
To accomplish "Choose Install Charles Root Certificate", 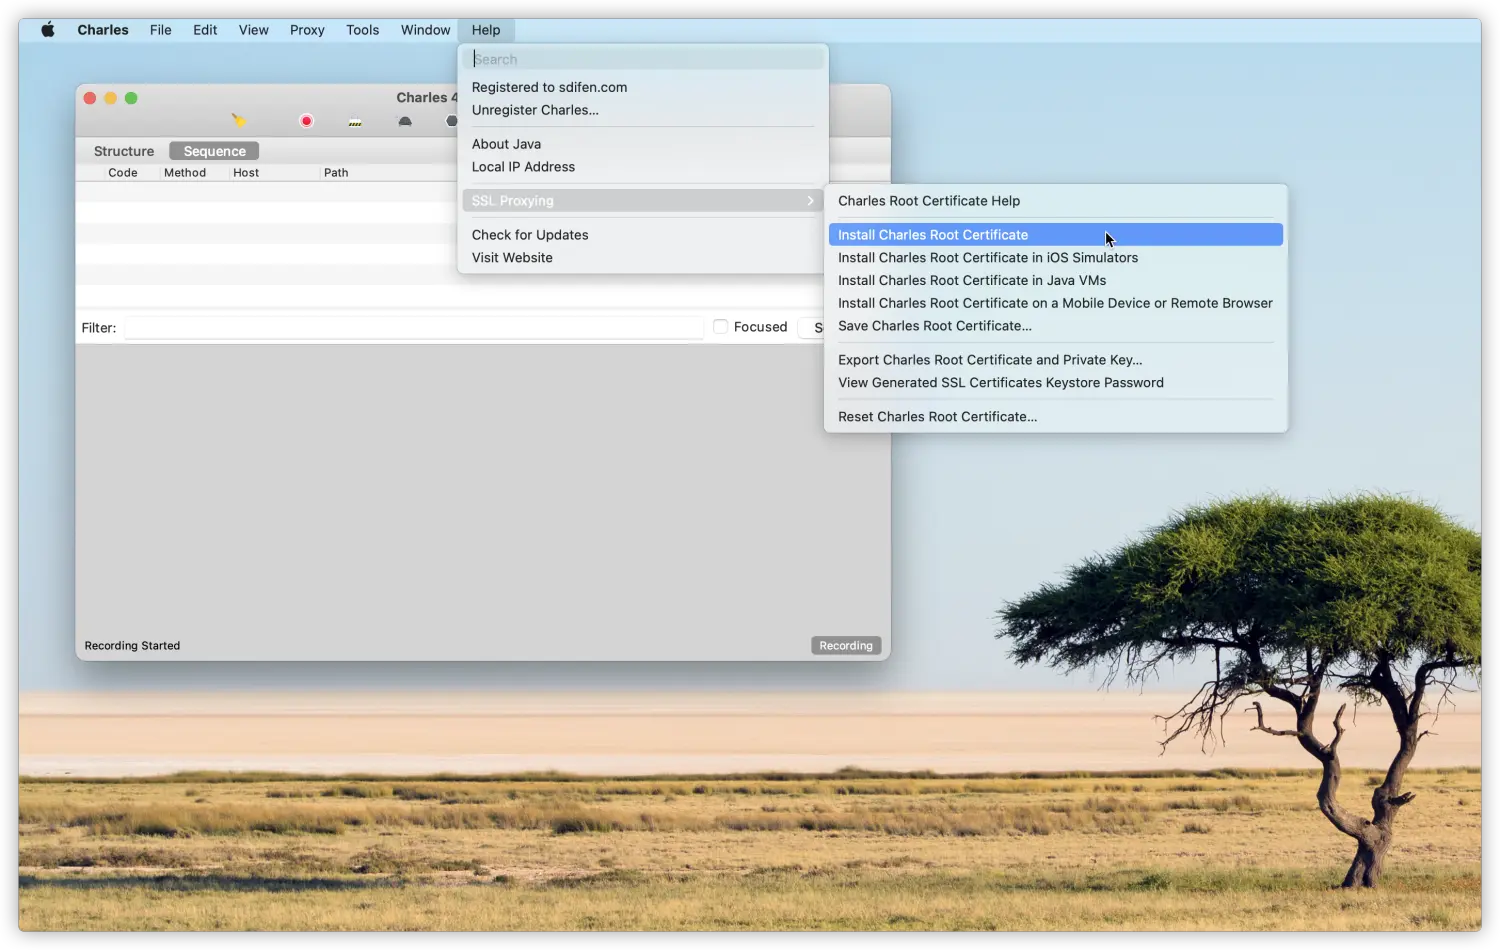I will point(1056,235).
